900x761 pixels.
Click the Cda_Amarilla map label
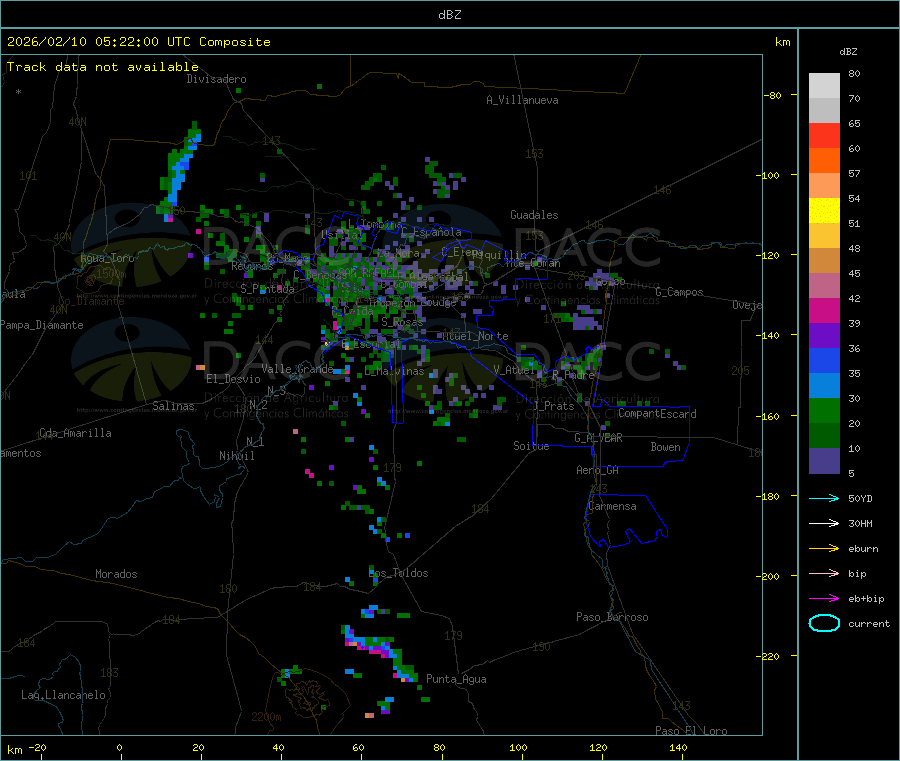[x=75, y=433]
